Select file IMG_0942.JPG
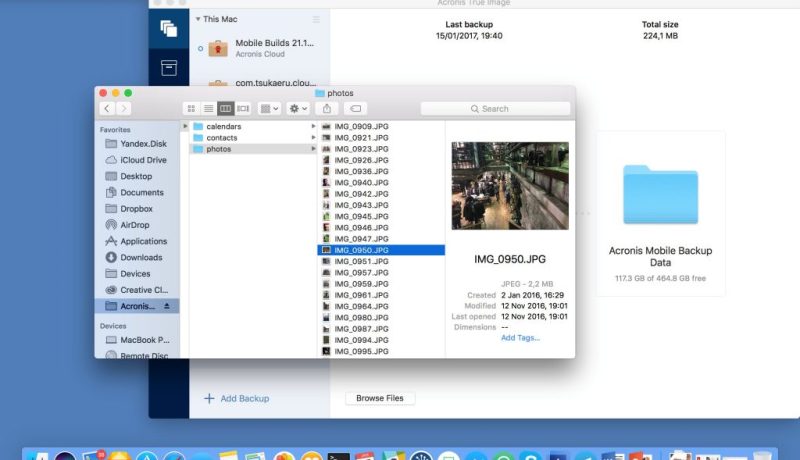The width and height of the screenshot is (800, 460). point(381,194)
